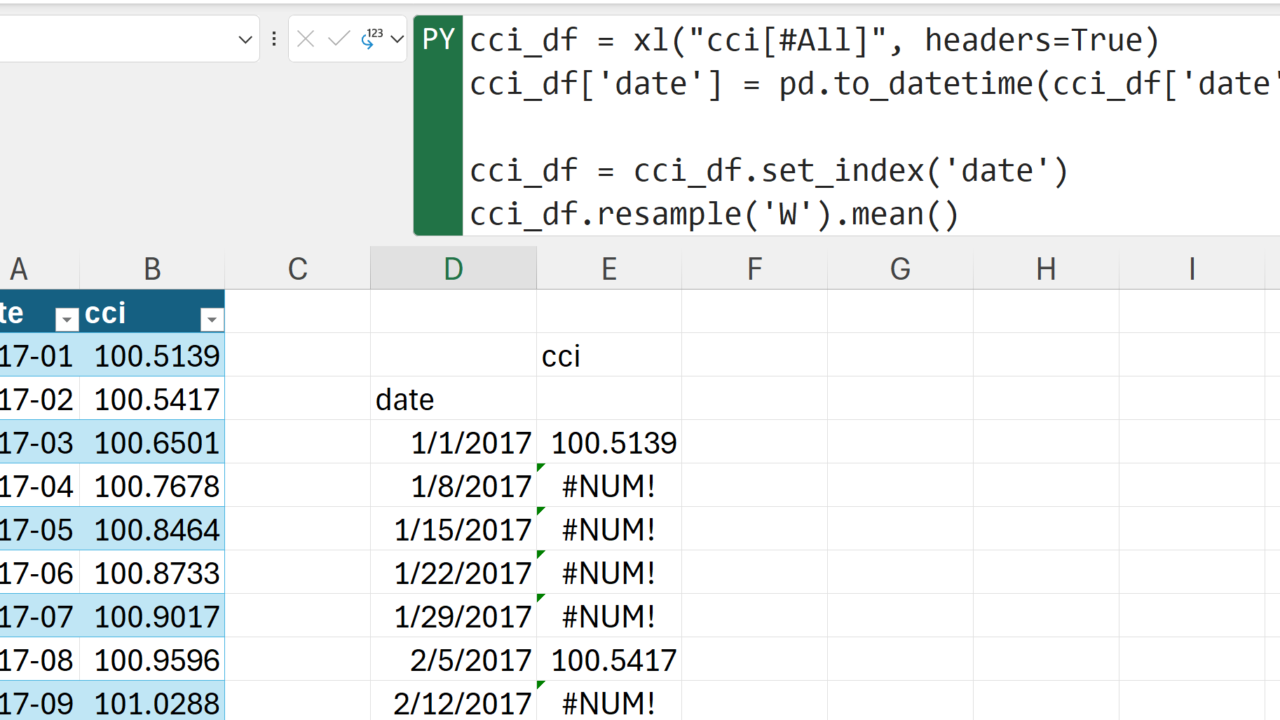This screenshot has height=720, width=1280.
Task: Click the resample('W') line in the formula editor
Action: 714,214
